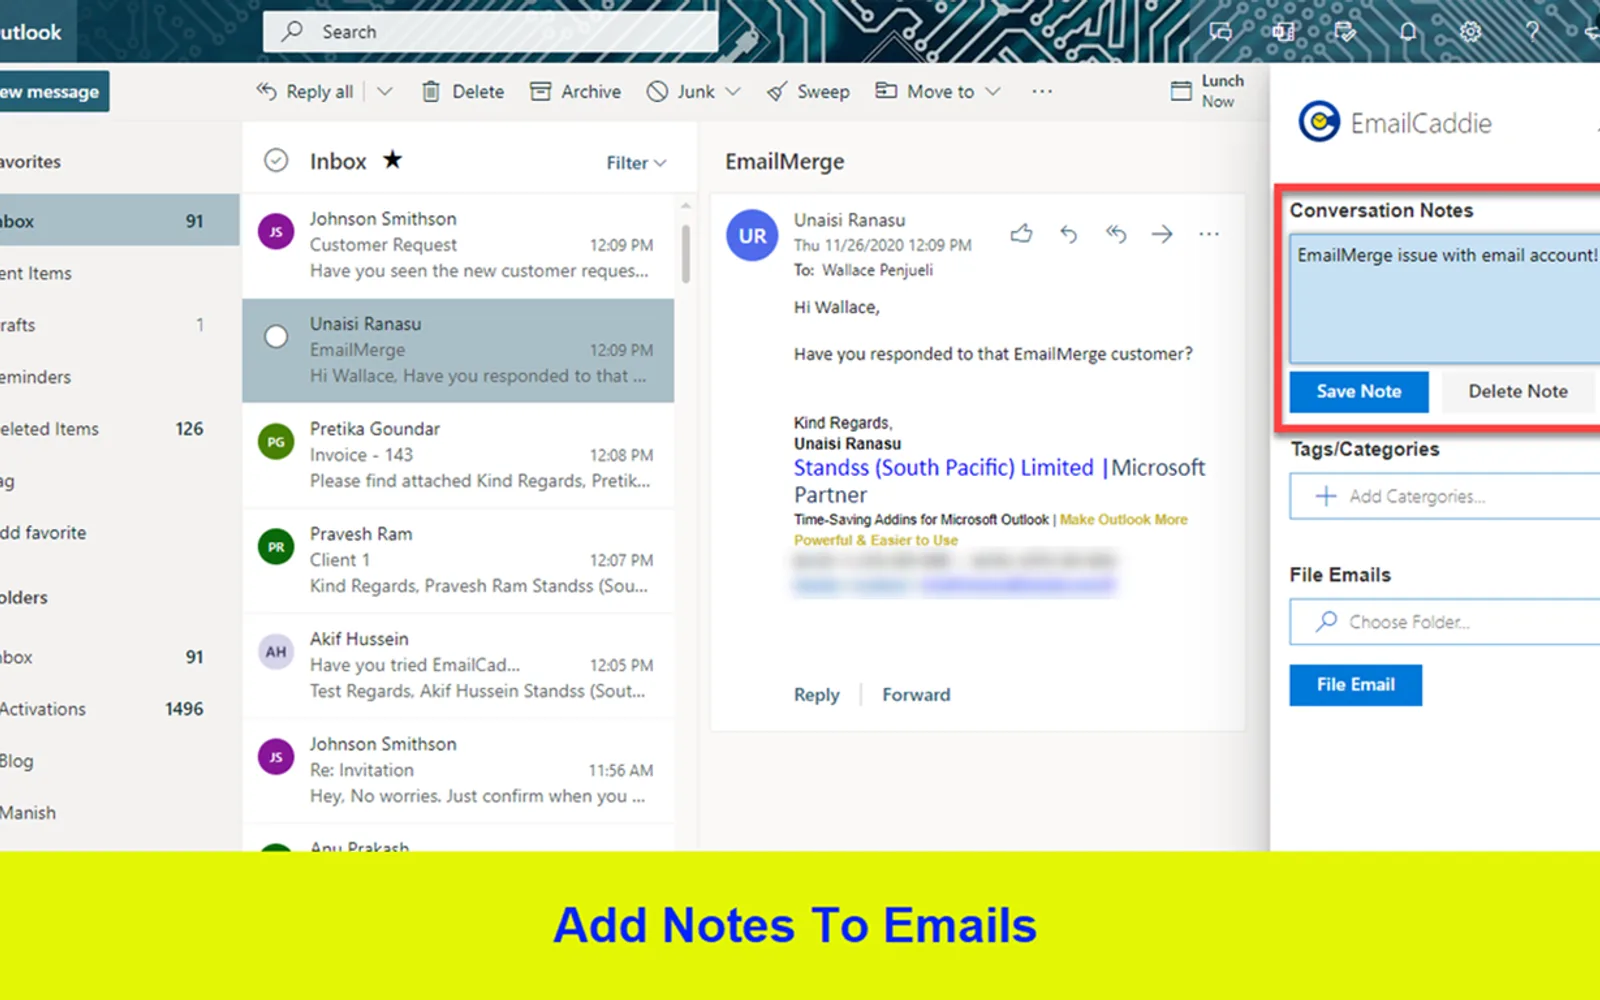
Task: Mark the message as Junk
Action: pos(680,91)
